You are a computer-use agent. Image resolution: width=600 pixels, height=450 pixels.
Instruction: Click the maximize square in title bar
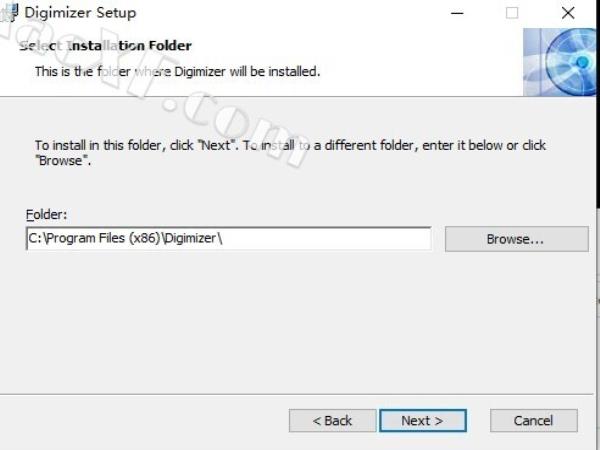512,13
